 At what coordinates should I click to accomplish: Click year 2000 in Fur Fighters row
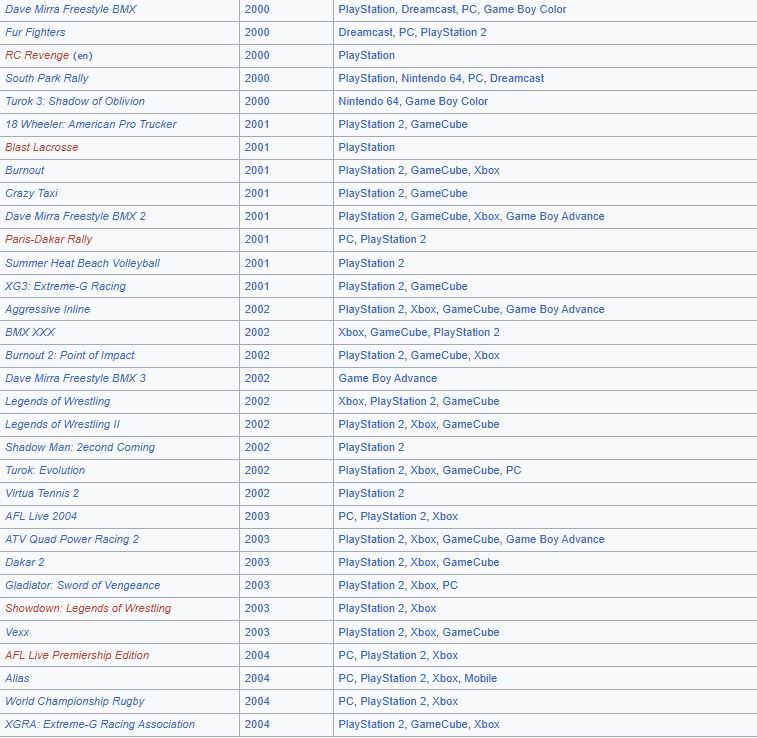[x=257, y=32]
